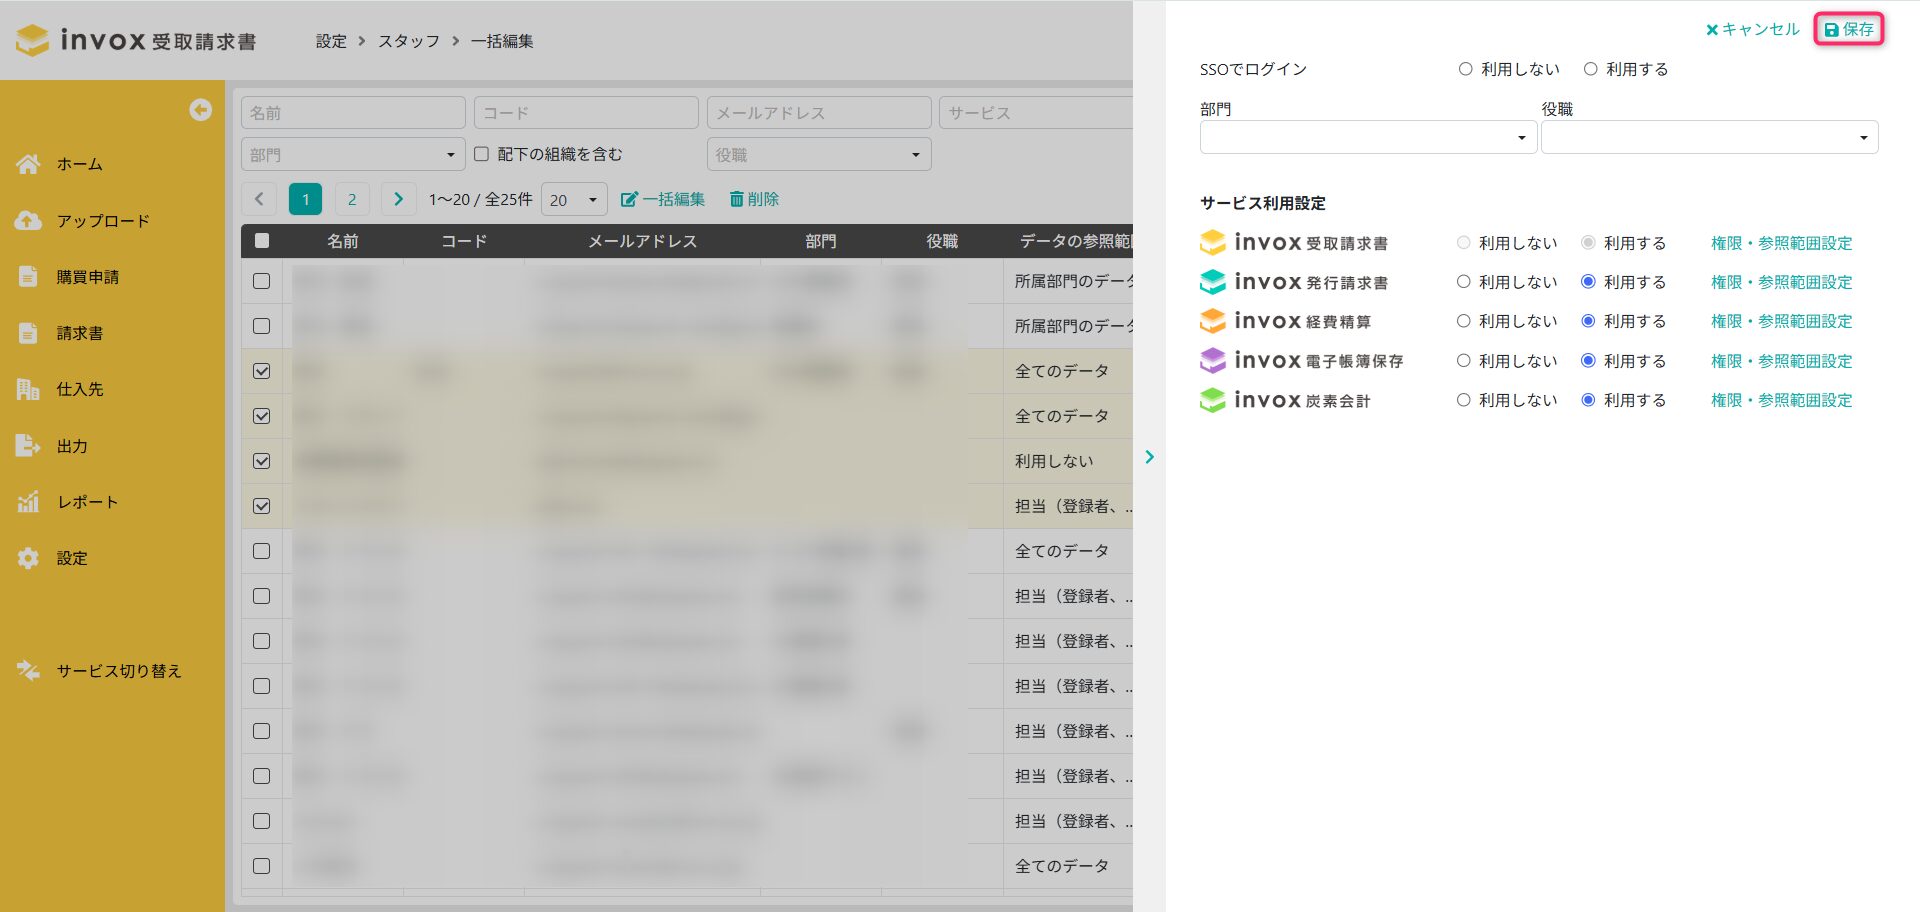Click the invox 受取請求書 service icon
The width and height of the screenshot is (1920, 912).
(x=1213, y=243)
